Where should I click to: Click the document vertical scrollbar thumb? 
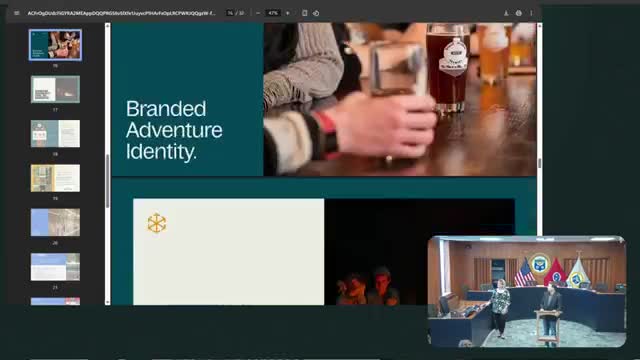539,163
